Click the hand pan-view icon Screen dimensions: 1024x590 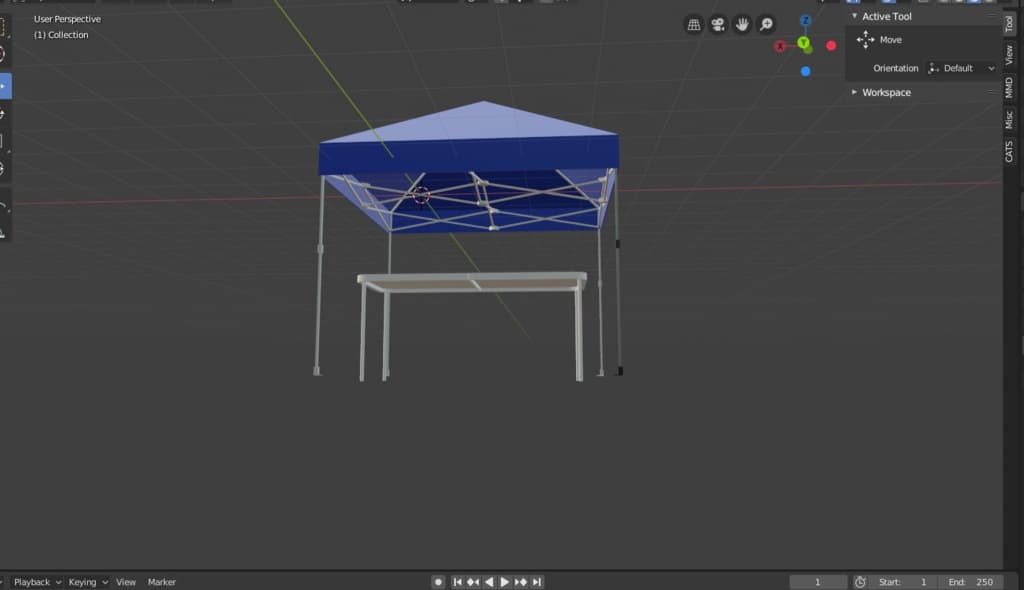(x=742, y=25)
